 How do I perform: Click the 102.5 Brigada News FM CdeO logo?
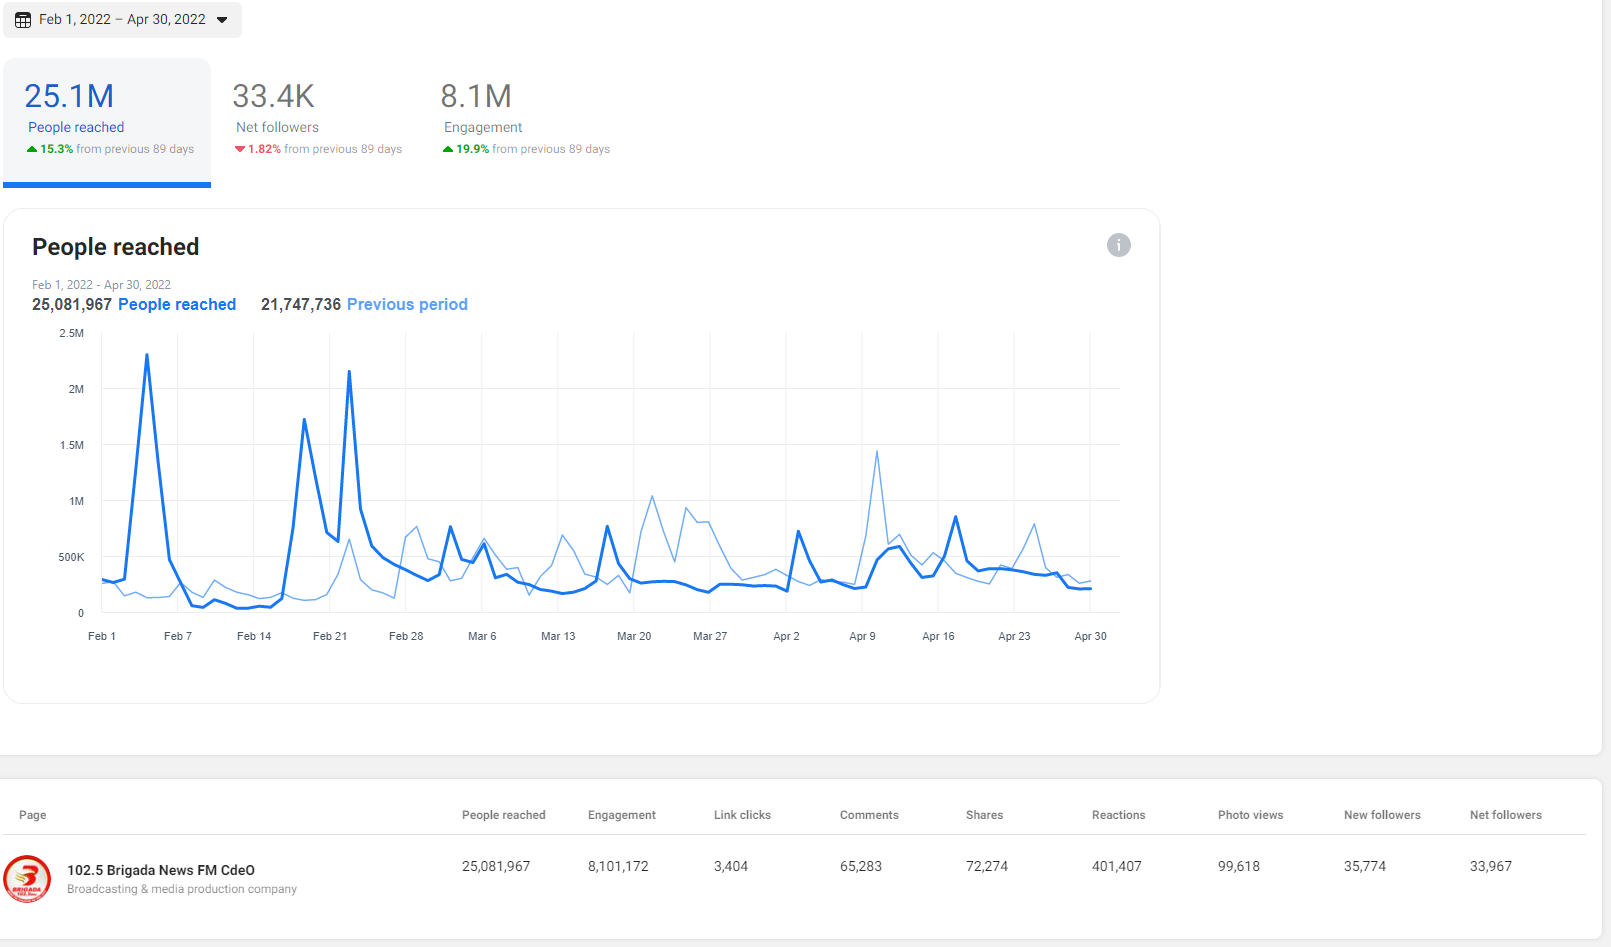click(x=27, y=879)
